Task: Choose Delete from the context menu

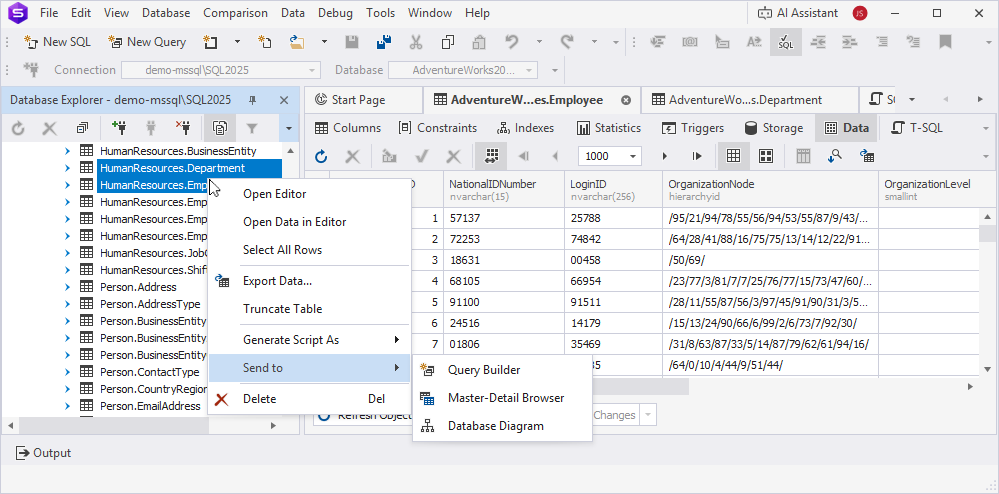Action: tap(309, 399)
